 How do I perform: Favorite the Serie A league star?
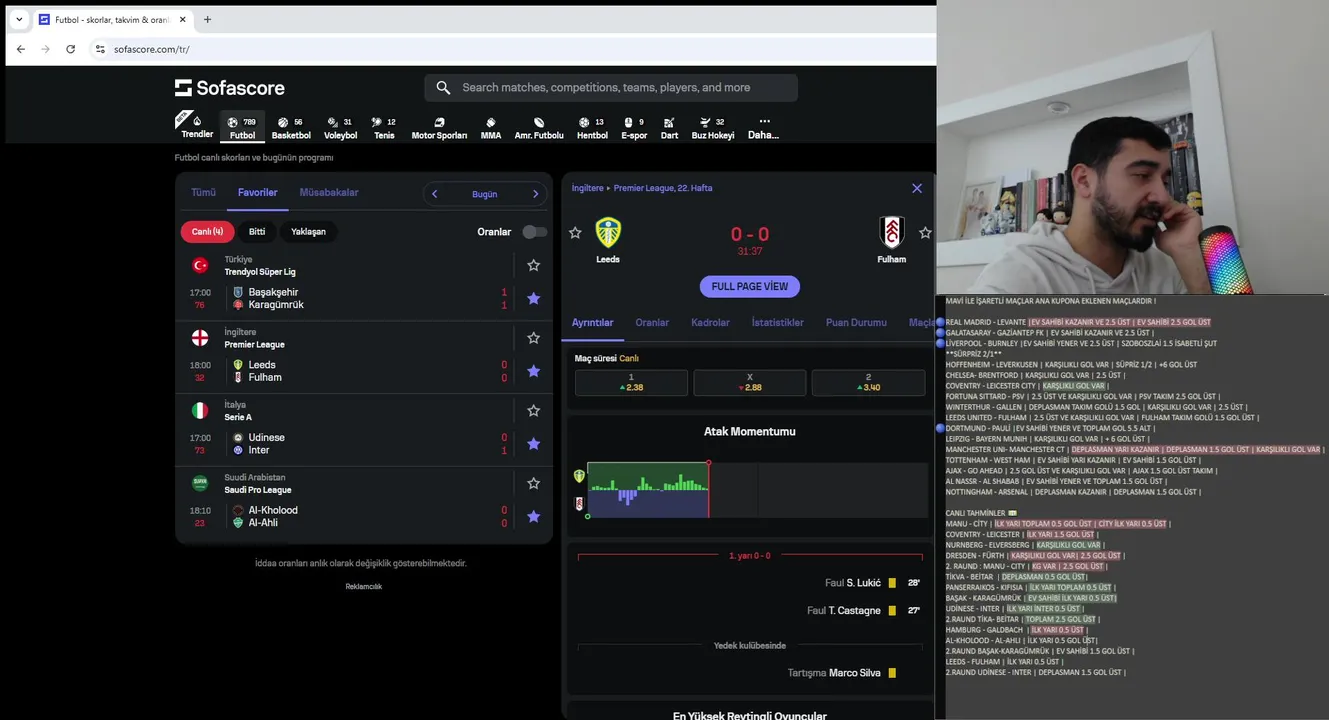[x=533, y=410]
